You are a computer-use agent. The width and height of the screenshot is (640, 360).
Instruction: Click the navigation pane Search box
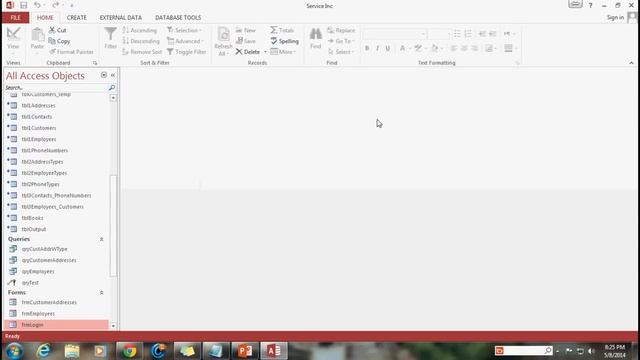[x=56, y=87]
